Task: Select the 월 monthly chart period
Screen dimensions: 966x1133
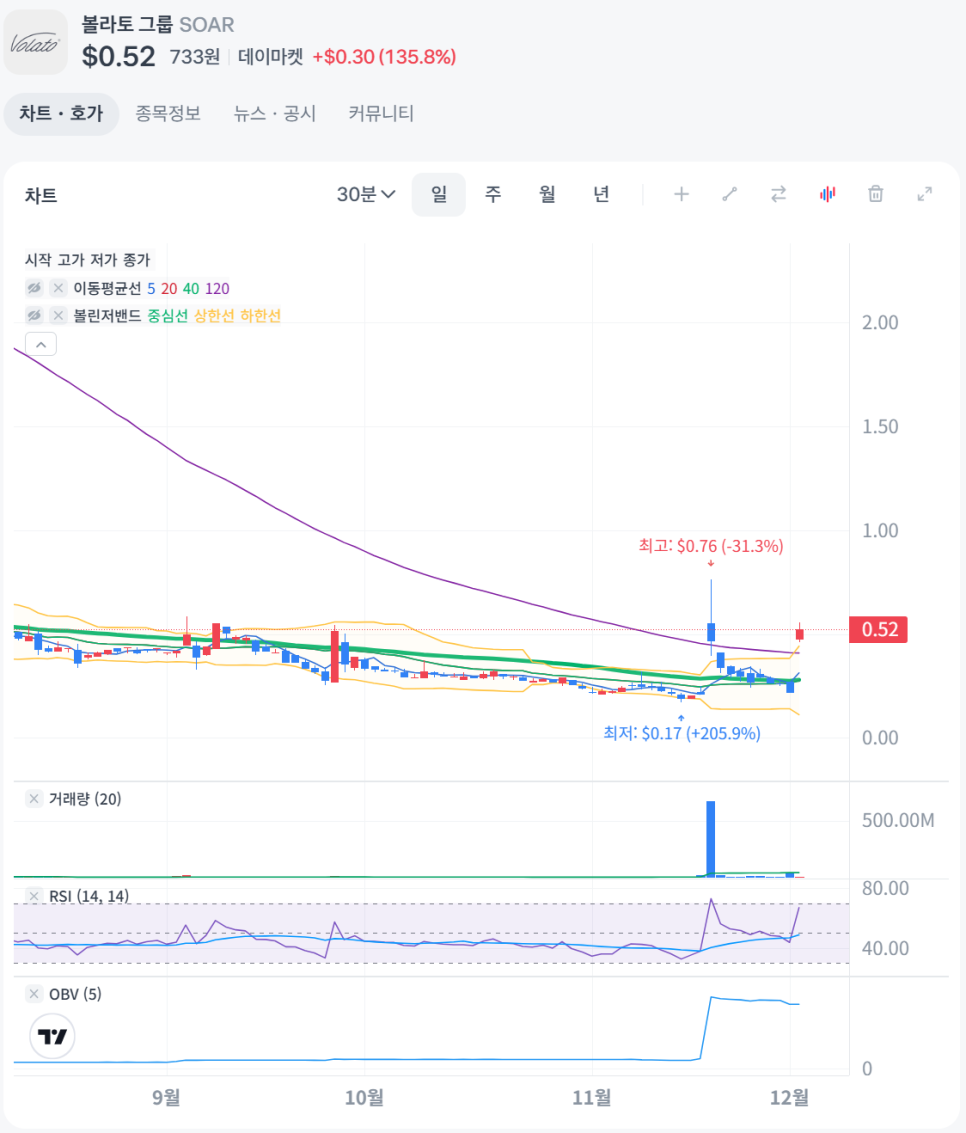Action: (x=547, y=194)
